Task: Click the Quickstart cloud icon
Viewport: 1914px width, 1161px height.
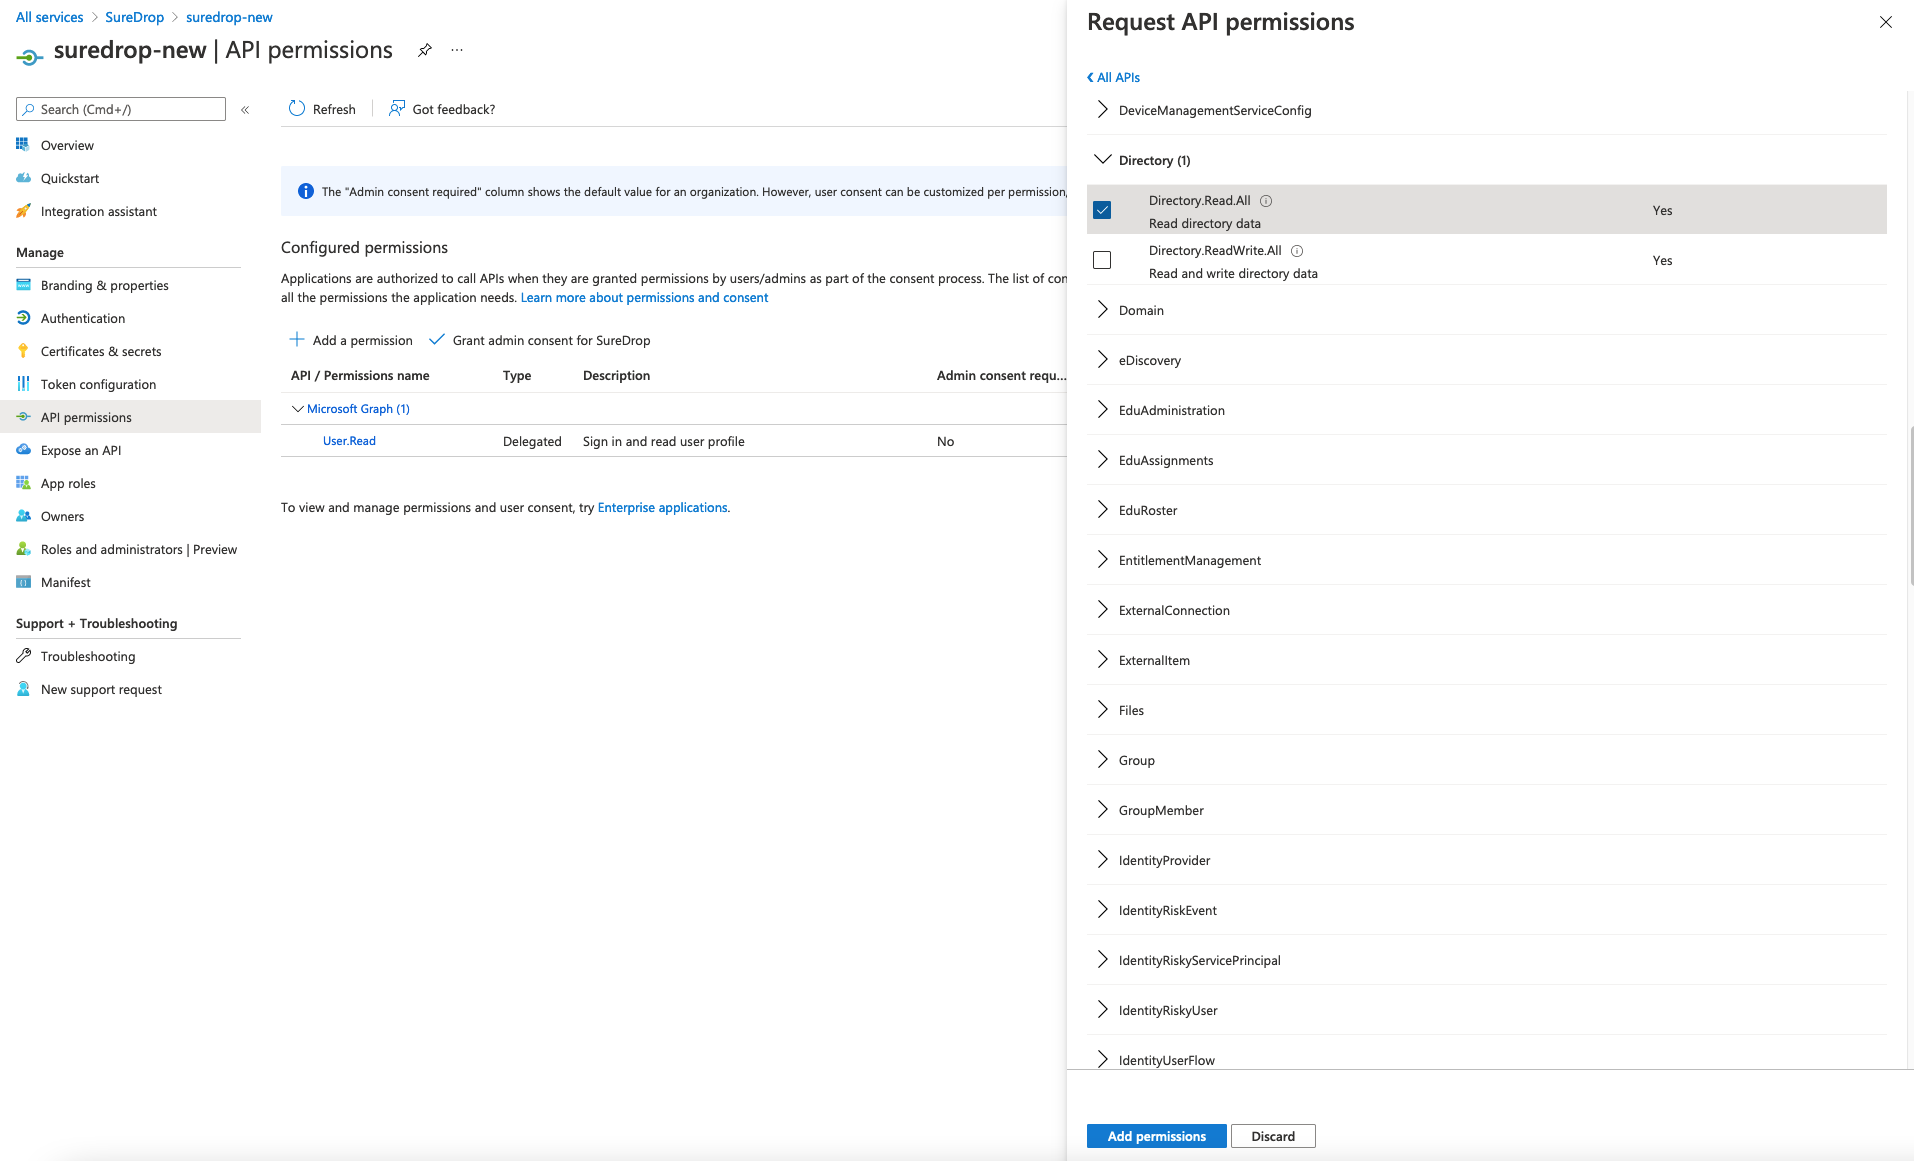Action: tap(23, 178)
